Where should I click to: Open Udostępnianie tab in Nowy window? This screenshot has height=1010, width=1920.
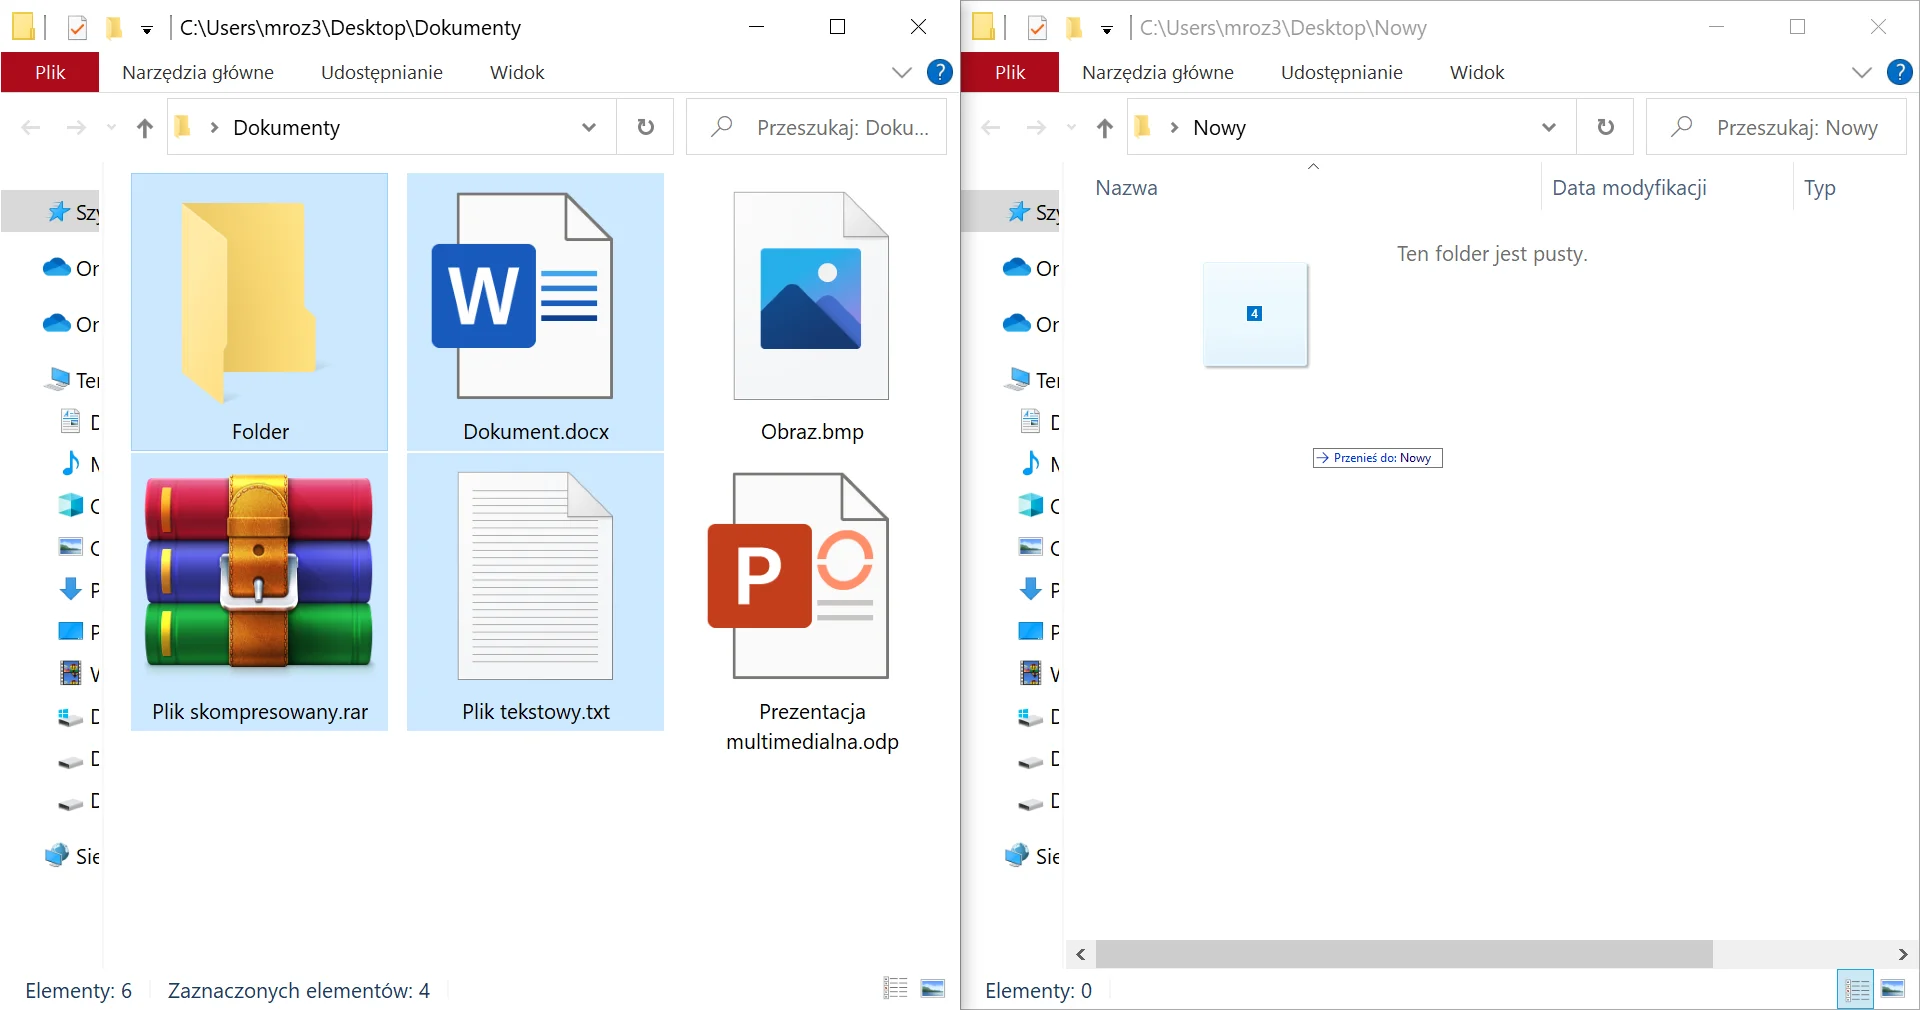coord(1342,72)
